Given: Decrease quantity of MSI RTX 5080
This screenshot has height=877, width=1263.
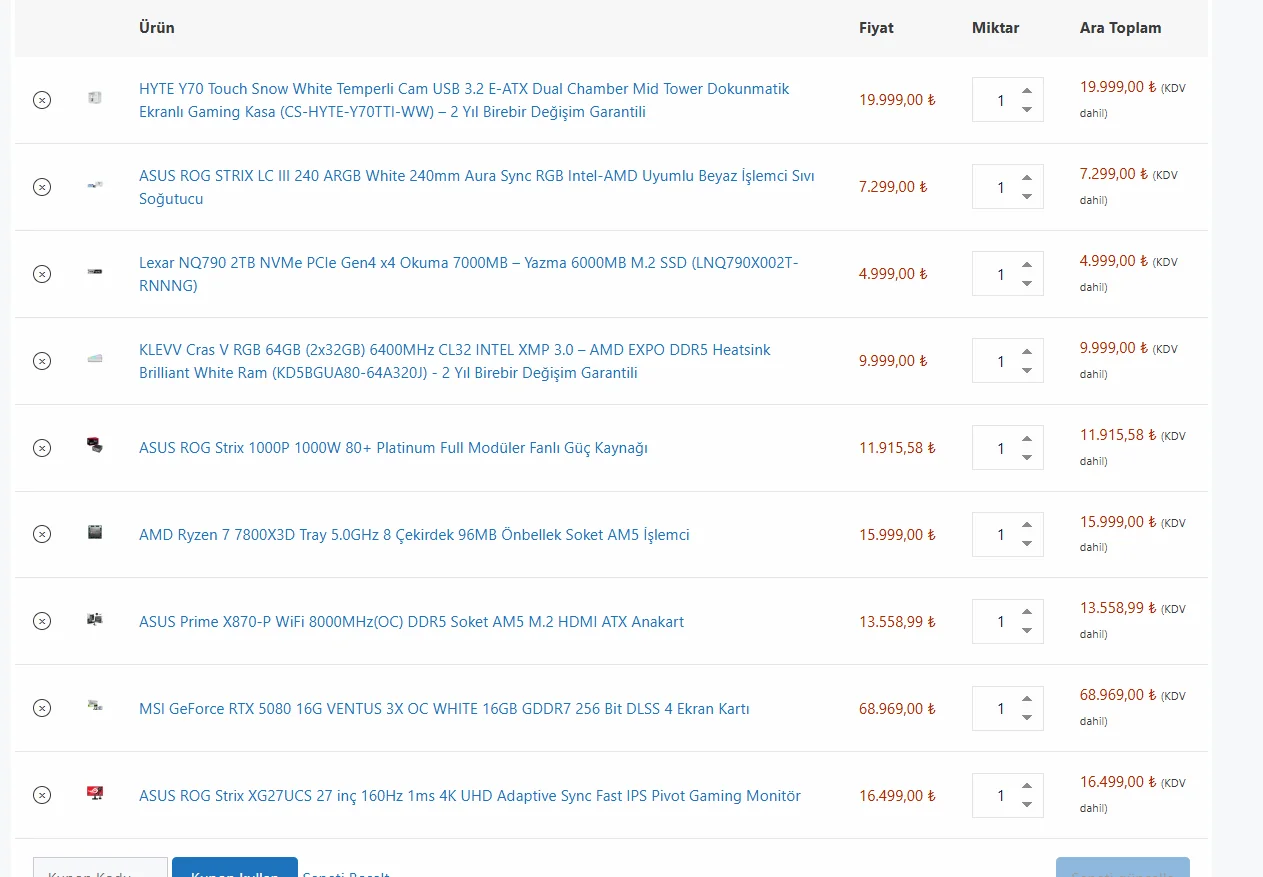Looking at the screenshot, I should tap(1026, 719).
